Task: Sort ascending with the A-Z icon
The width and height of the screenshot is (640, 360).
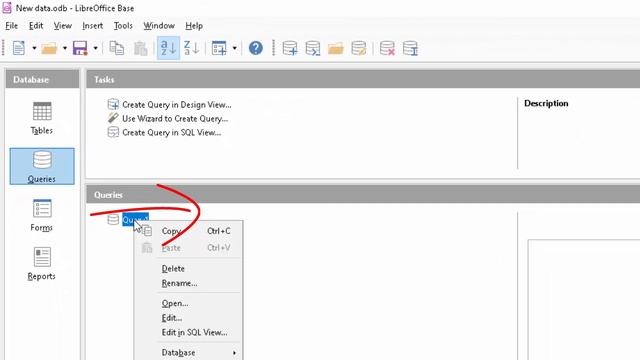Action: coord(168,48)
